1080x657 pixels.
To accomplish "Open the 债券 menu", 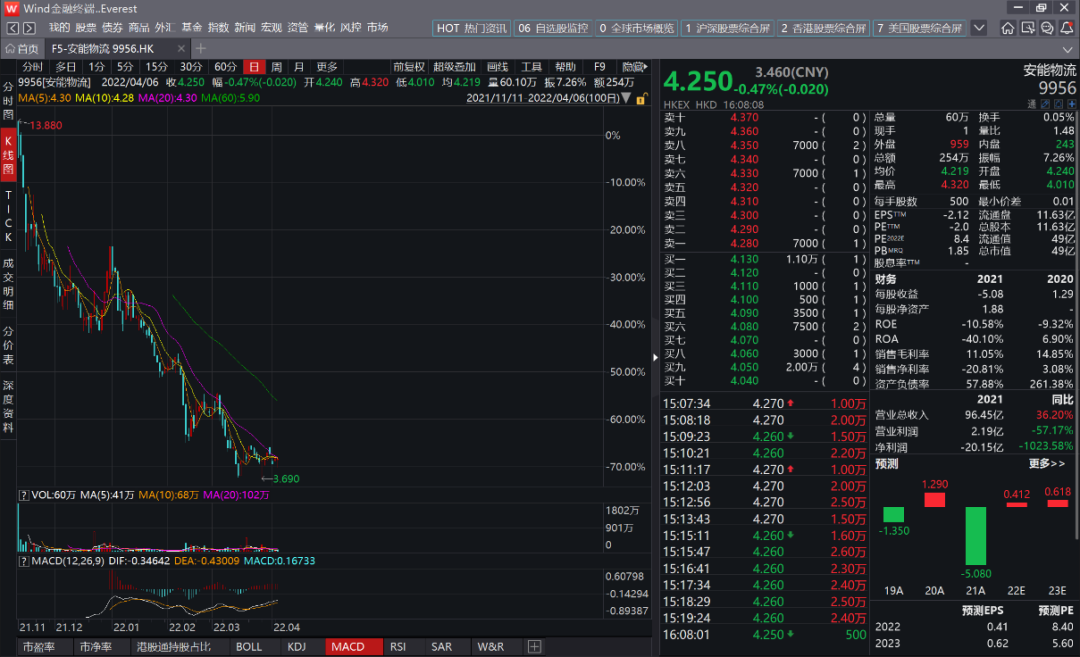I will point(112,28).
